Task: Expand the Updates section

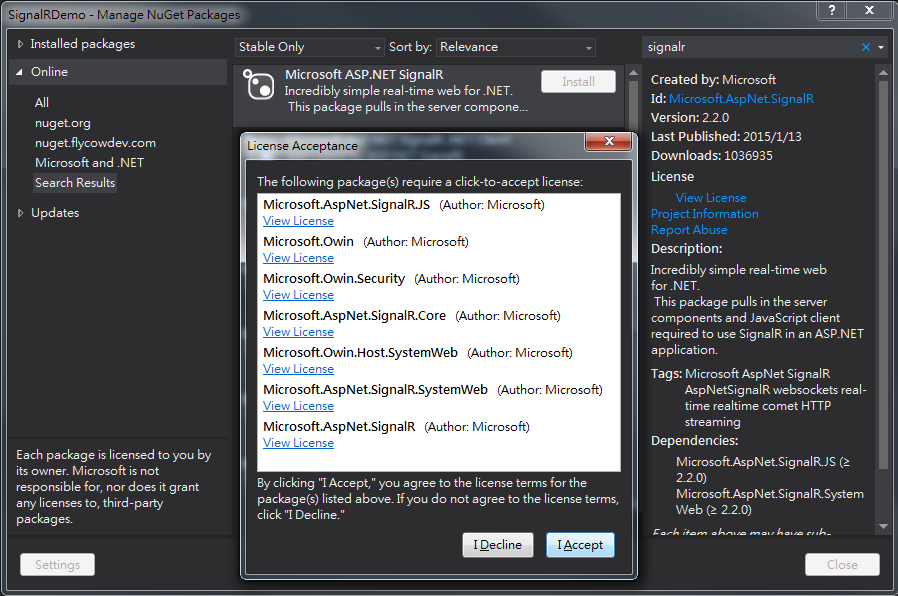Action: click(x=55, y=212)
